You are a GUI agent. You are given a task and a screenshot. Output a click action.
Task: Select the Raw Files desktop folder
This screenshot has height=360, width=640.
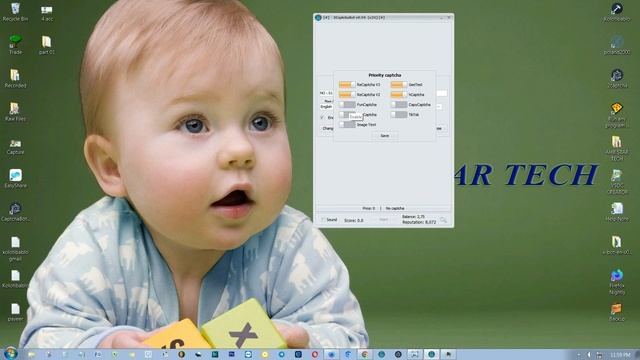(x=15, y=112)
